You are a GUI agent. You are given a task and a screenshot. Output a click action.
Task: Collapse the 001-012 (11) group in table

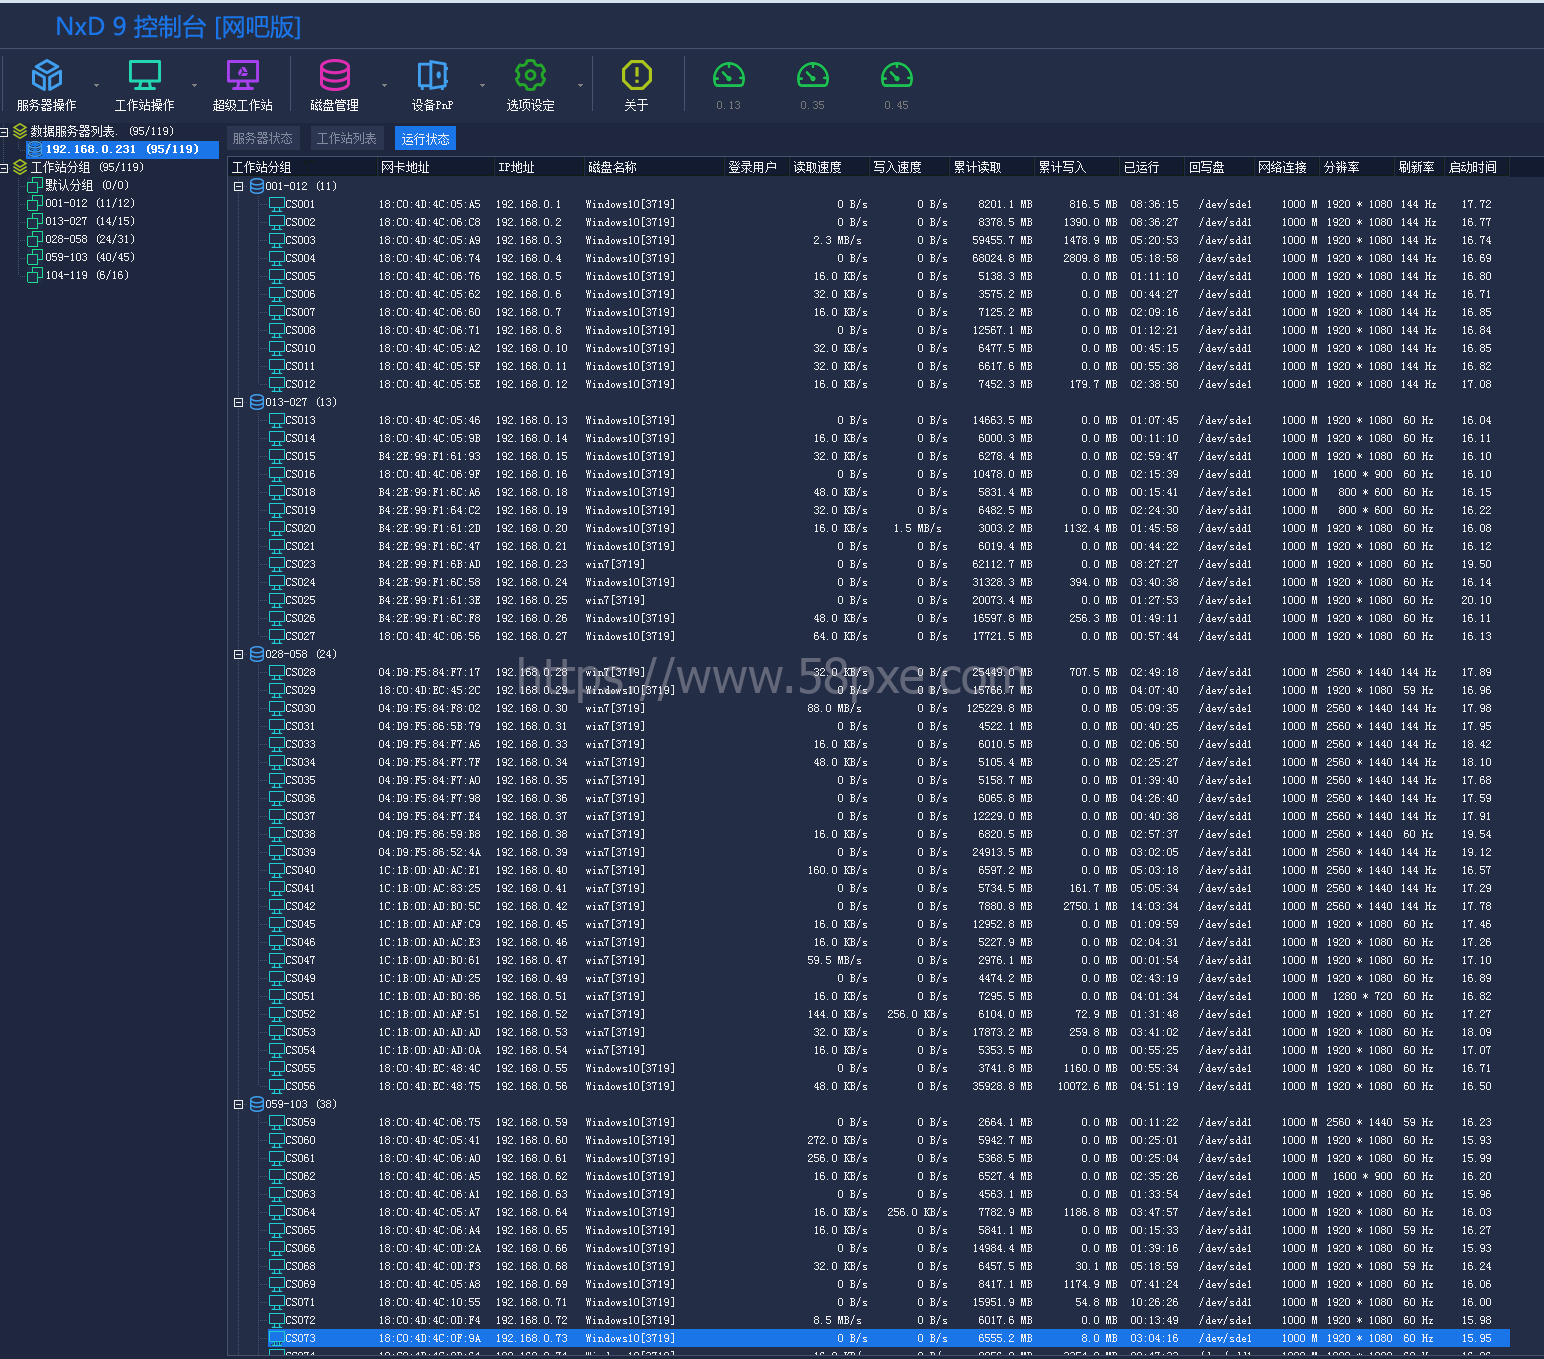pyautogui.click(x=239, y=186)
